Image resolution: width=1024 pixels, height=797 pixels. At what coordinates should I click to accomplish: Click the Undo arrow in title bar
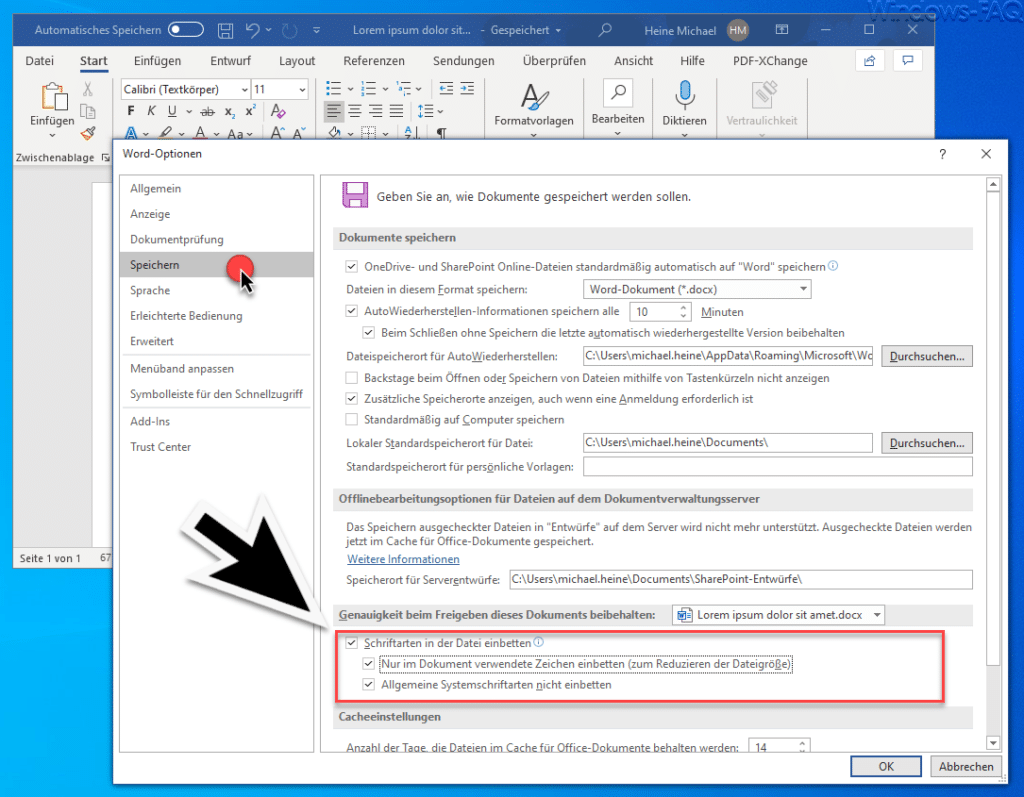(x=252, y=30)
